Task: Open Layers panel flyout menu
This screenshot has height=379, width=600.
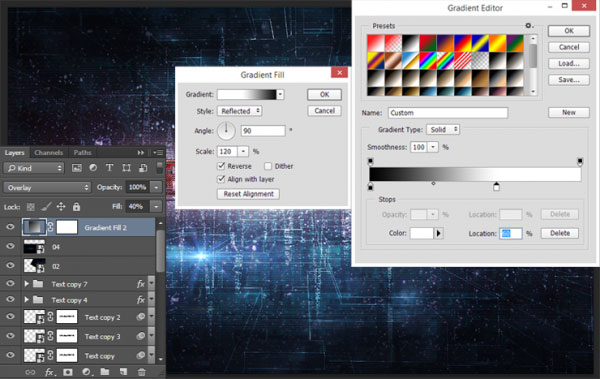Action: [158, 153]
